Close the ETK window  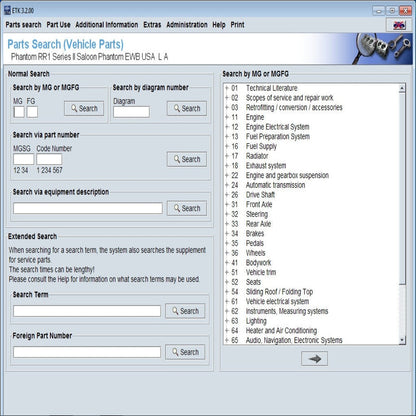[406, 11]
